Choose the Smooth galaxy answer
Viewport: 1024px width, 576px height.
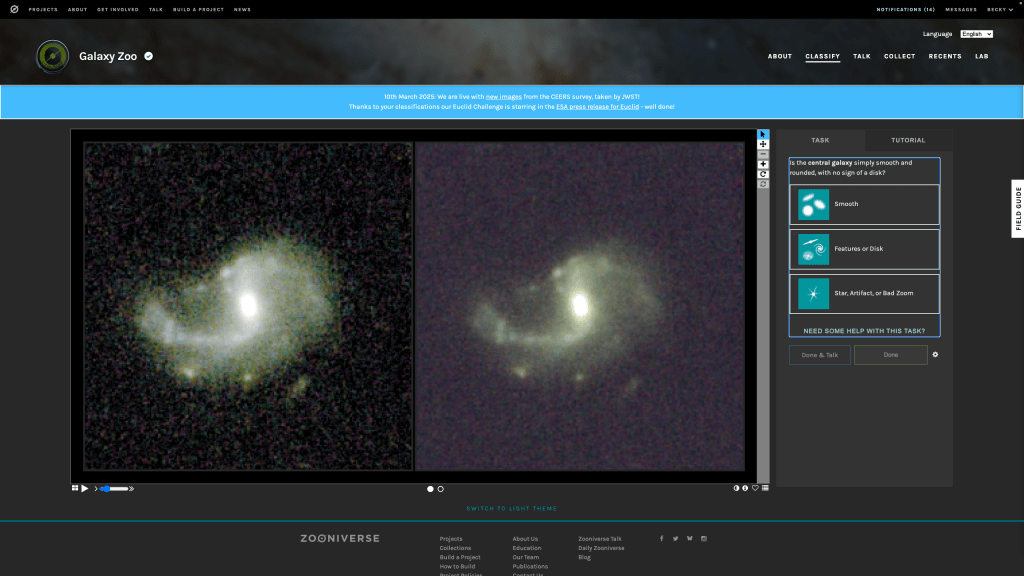coord(864,204)
